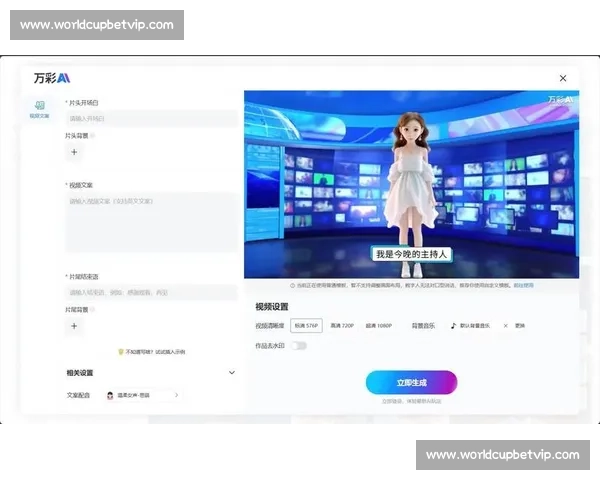Click the 片尾结束语 field label
The height and width of the screenshot is (480, 600).
[x=82, y=276]
